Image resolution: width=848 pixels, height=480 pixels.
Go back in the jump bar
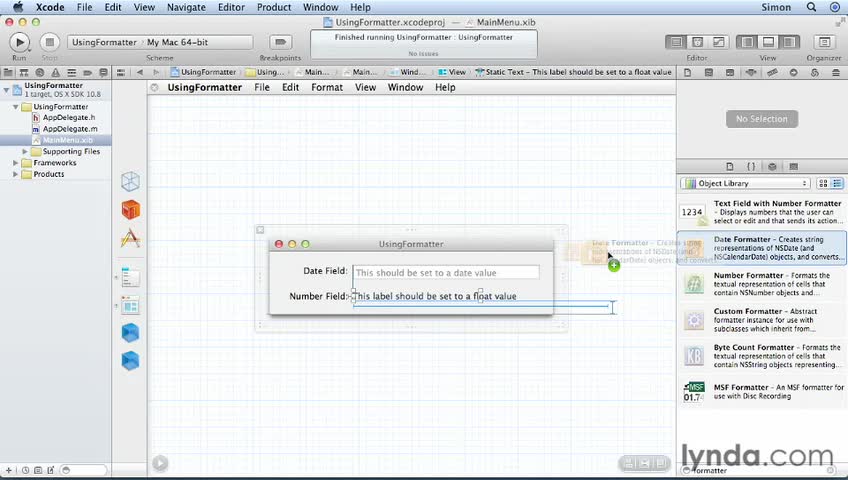coord(140,72)
